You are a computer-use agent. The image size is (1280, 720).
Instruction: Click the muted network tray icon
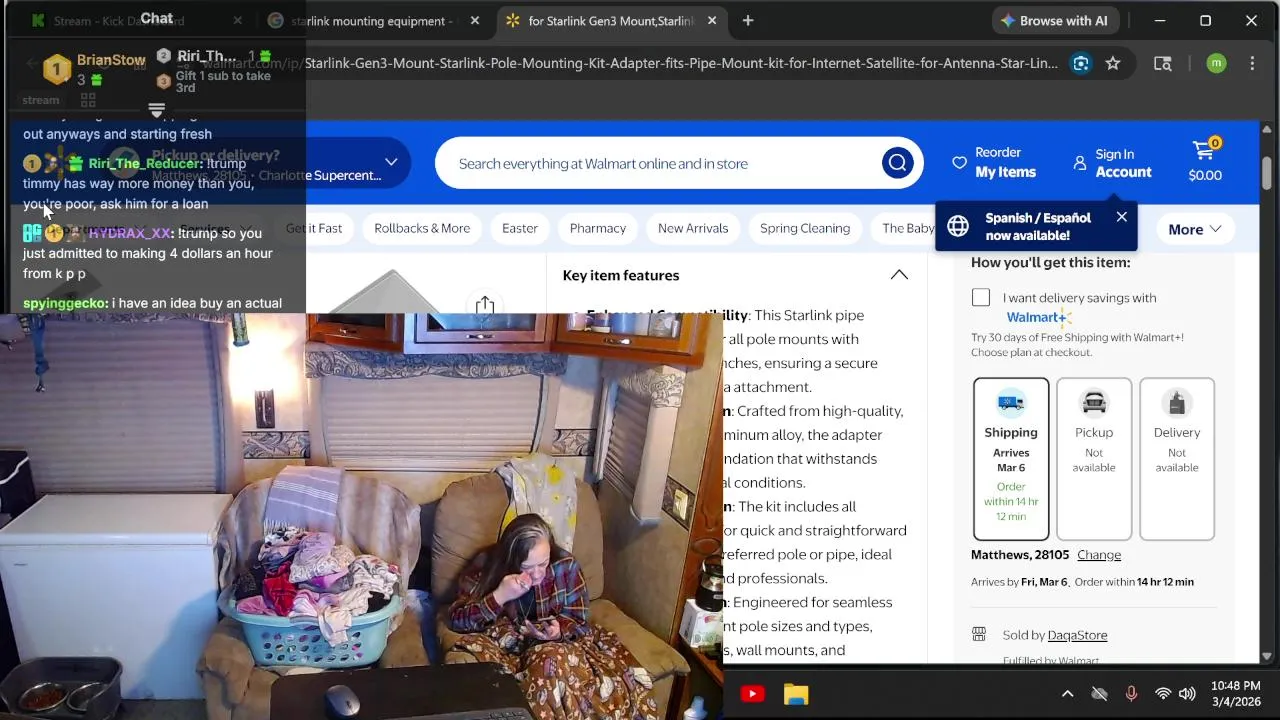point(1099,694)
